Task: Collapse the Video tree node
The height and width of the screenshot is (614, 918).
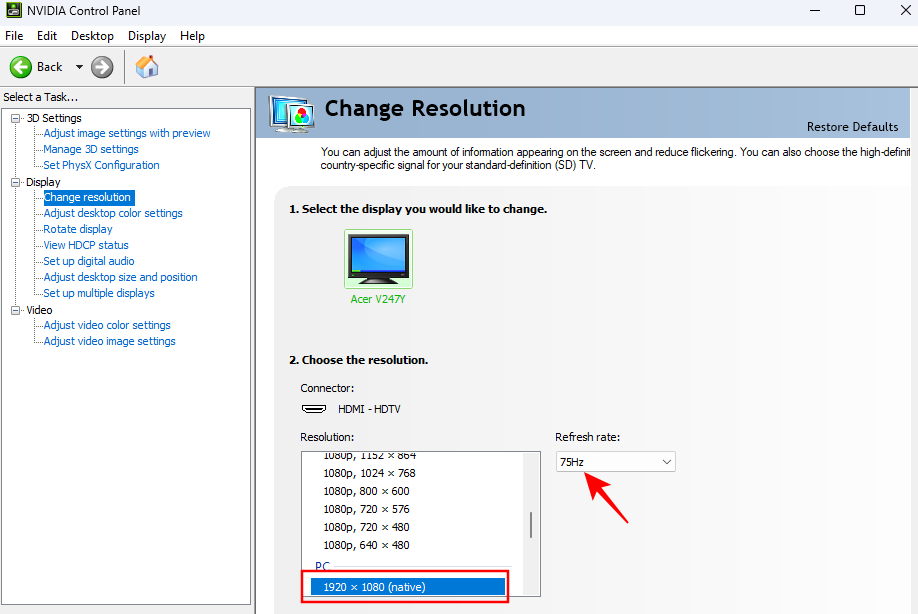Action: (x=16, y=310)
